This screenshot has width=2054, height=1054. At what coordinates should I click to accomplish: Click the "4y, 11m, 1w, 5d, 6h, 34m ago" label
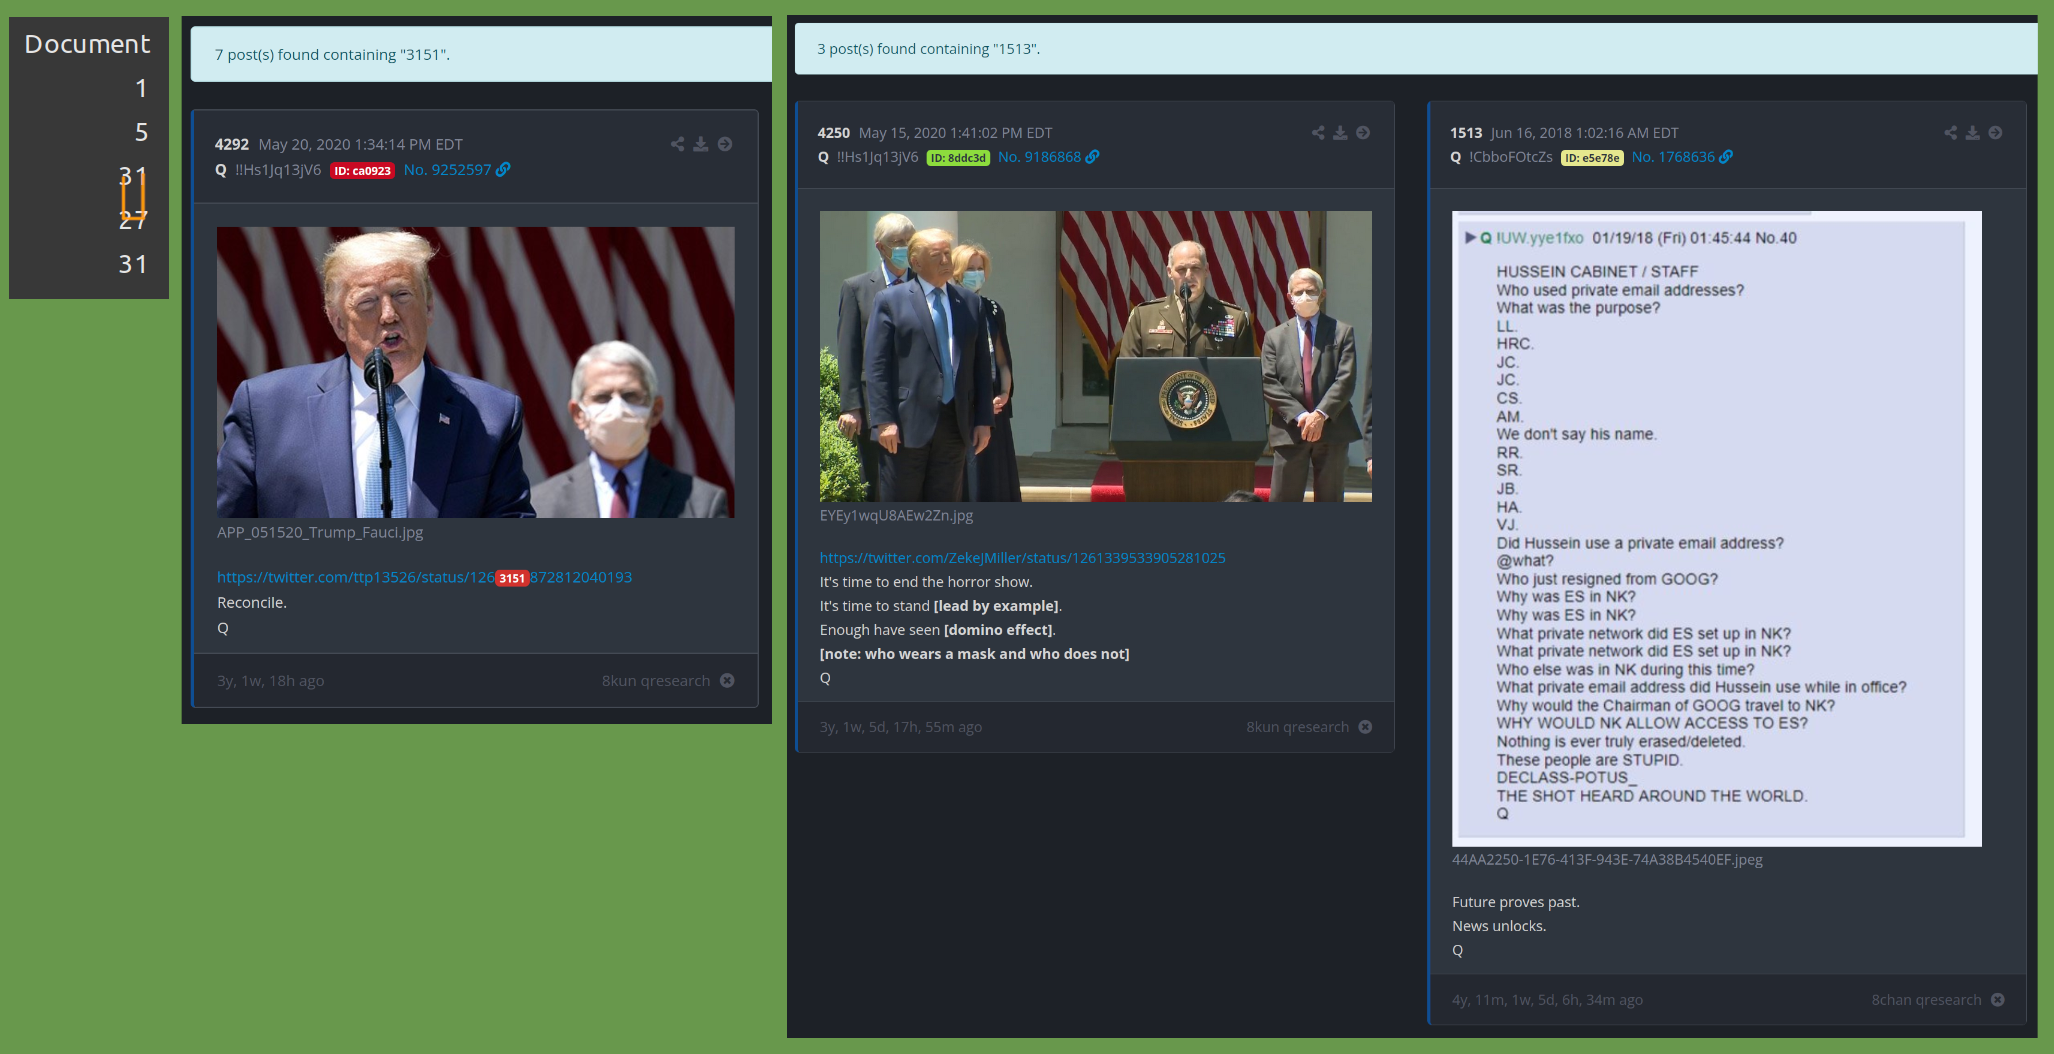tap(1547, 999)
